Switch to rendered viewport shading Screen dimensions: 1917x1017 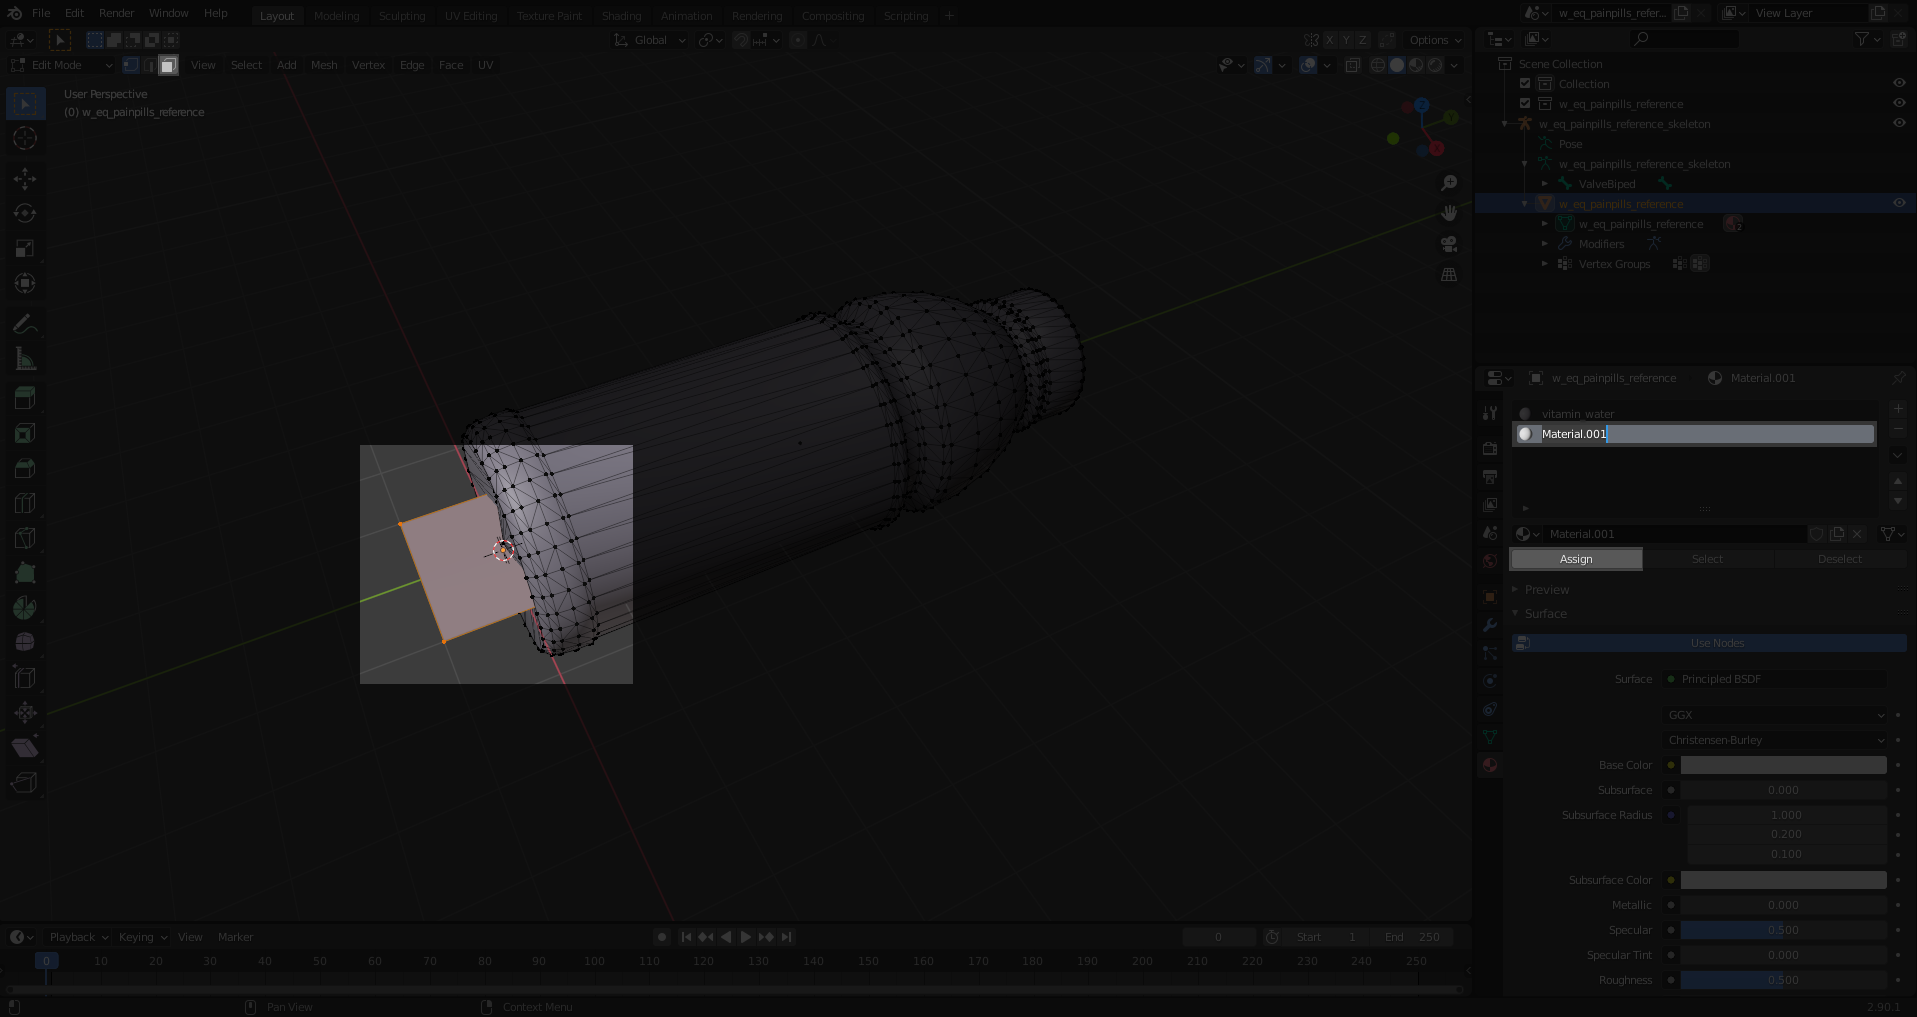1435,65
